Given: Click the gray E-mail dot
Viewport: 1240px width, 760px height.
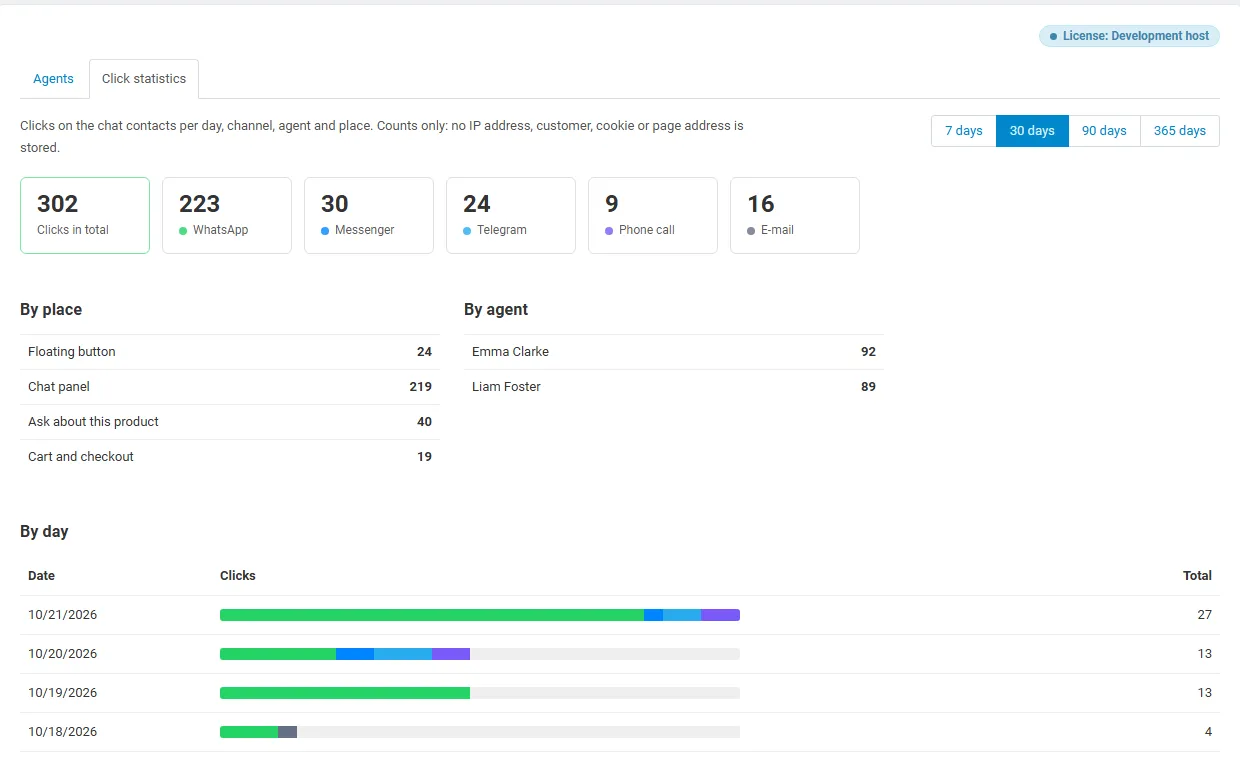Looking at the screenshot, I should coord(751,231).
